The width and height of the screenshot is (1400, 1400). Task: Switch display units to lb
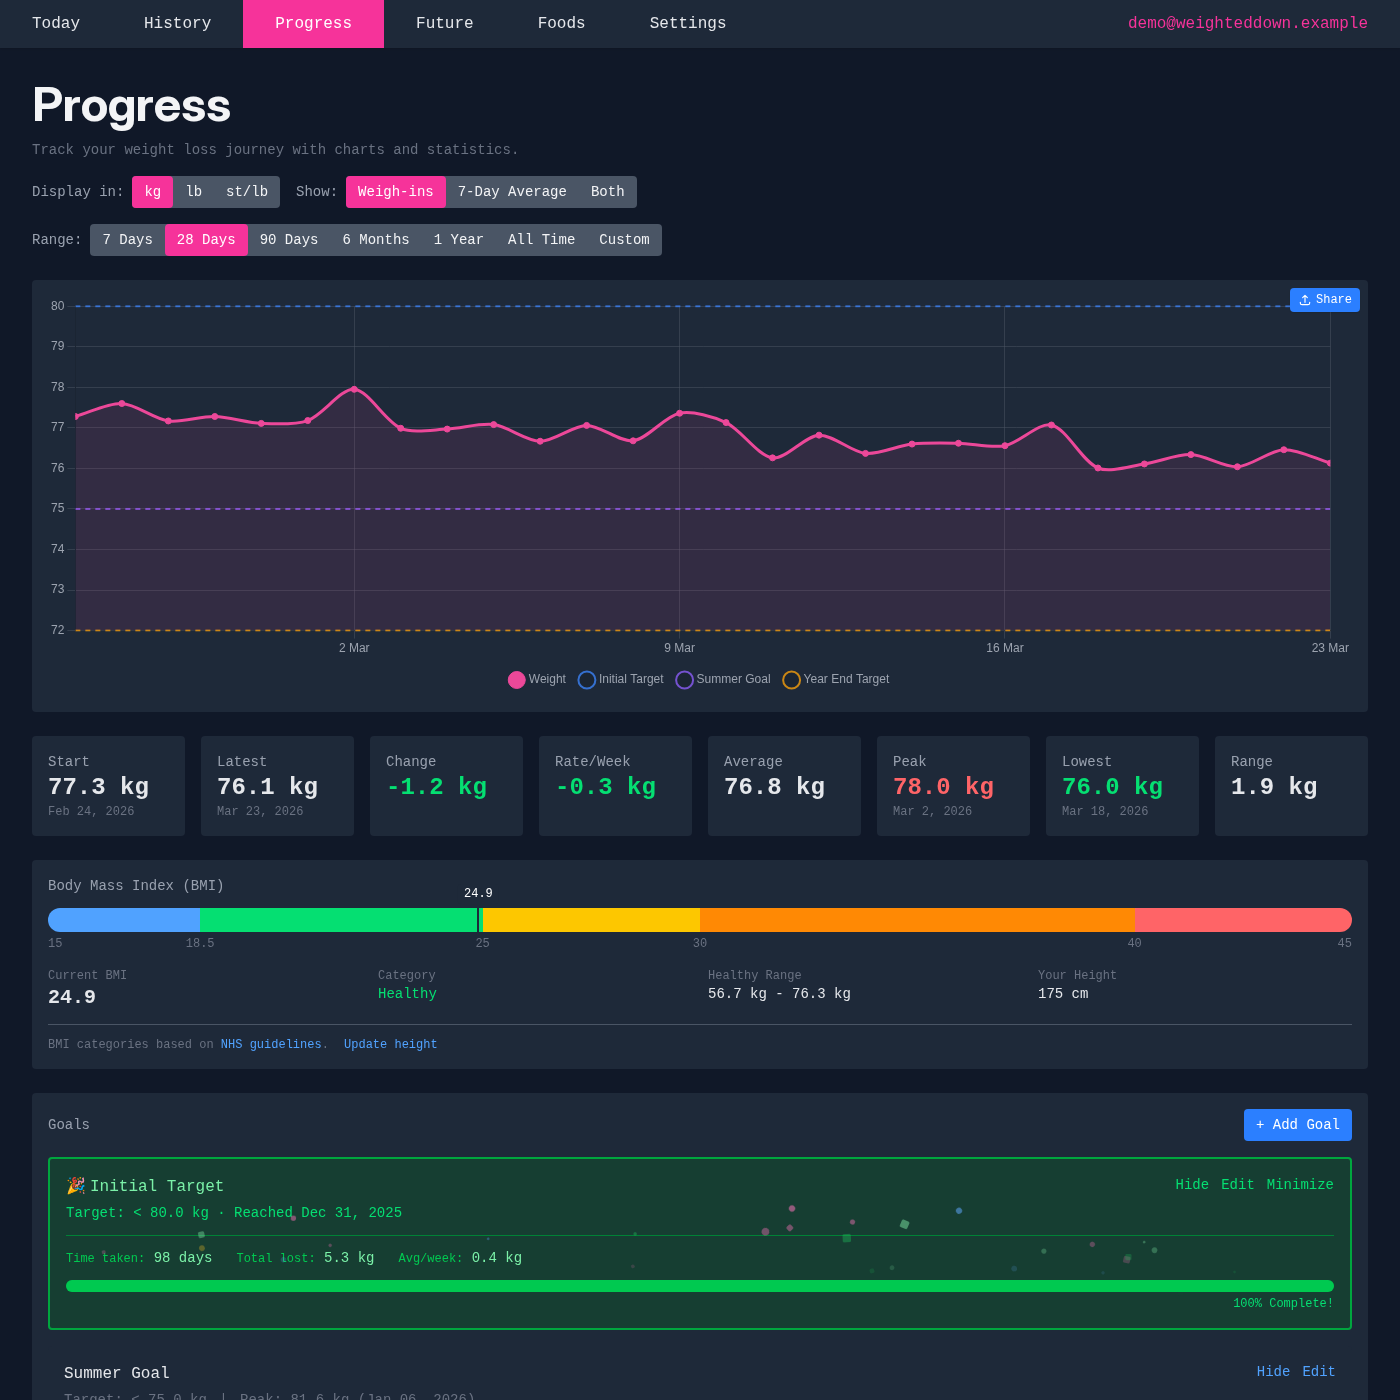[x=194, y=191]
